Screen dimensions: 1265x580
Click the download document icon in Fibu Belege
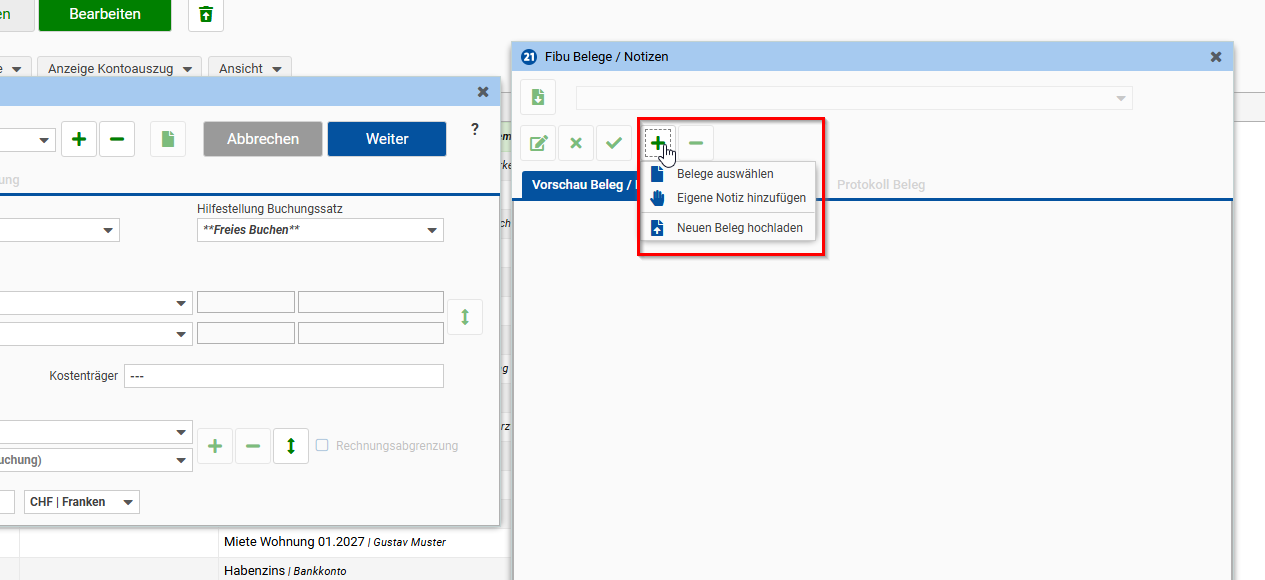[x=538, y=97]
